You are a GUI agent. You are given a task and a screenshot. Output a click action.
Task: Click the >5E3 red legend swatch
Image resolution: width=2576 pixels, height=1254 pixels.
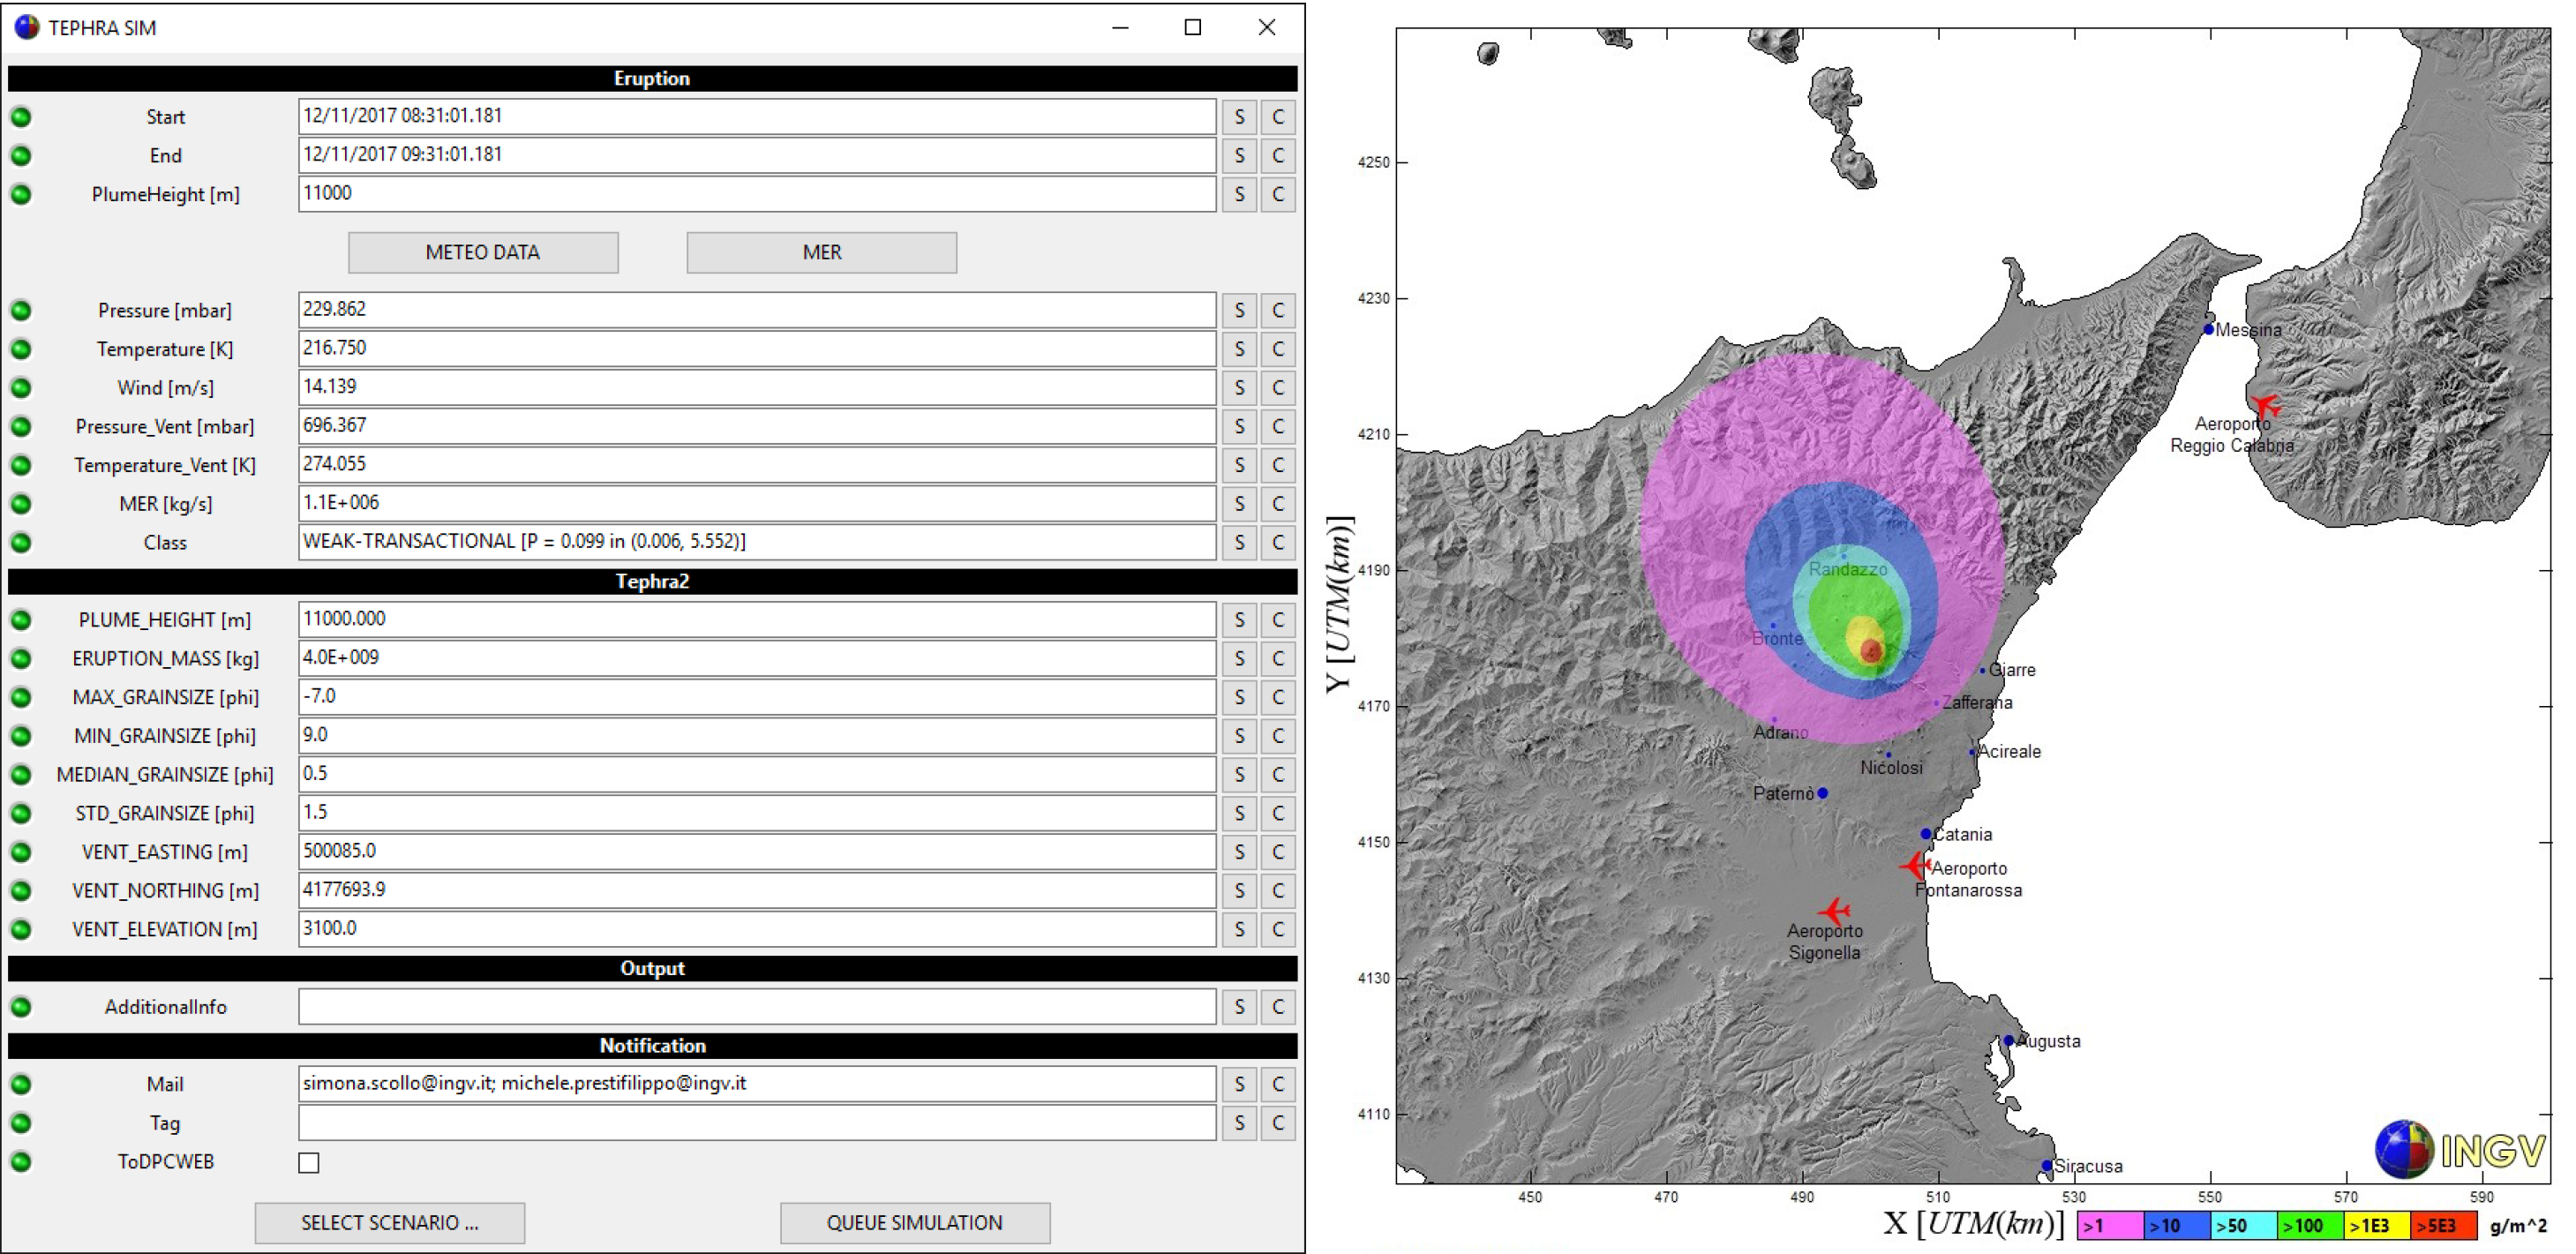[2443, 1225]
